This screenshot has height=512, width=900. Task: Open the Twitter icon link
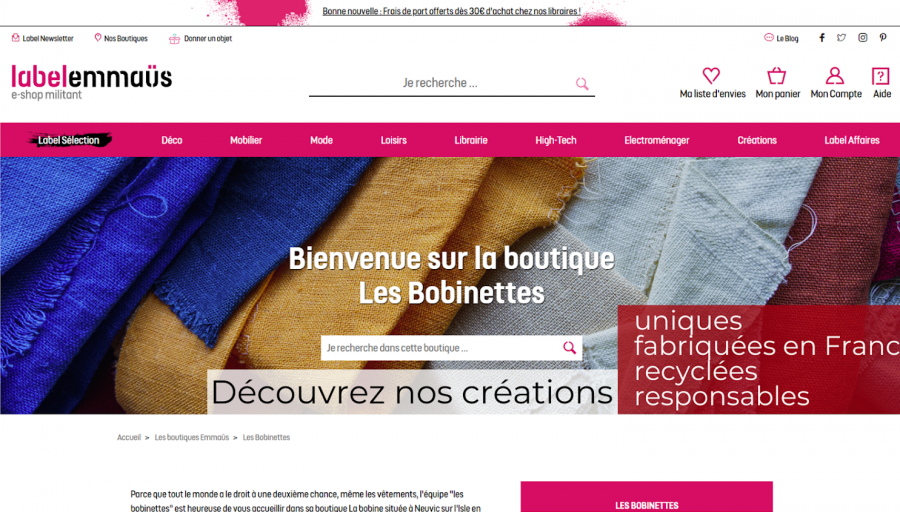[841, 38]
